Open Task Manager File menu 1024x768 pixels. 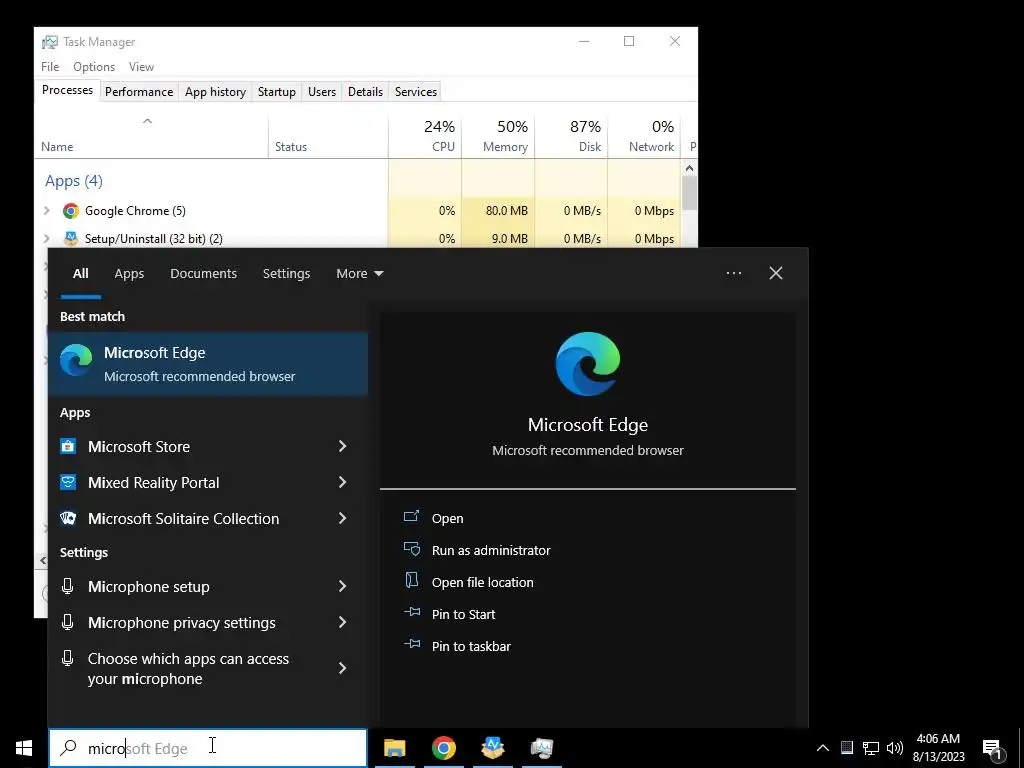click(x=50, y=67)
